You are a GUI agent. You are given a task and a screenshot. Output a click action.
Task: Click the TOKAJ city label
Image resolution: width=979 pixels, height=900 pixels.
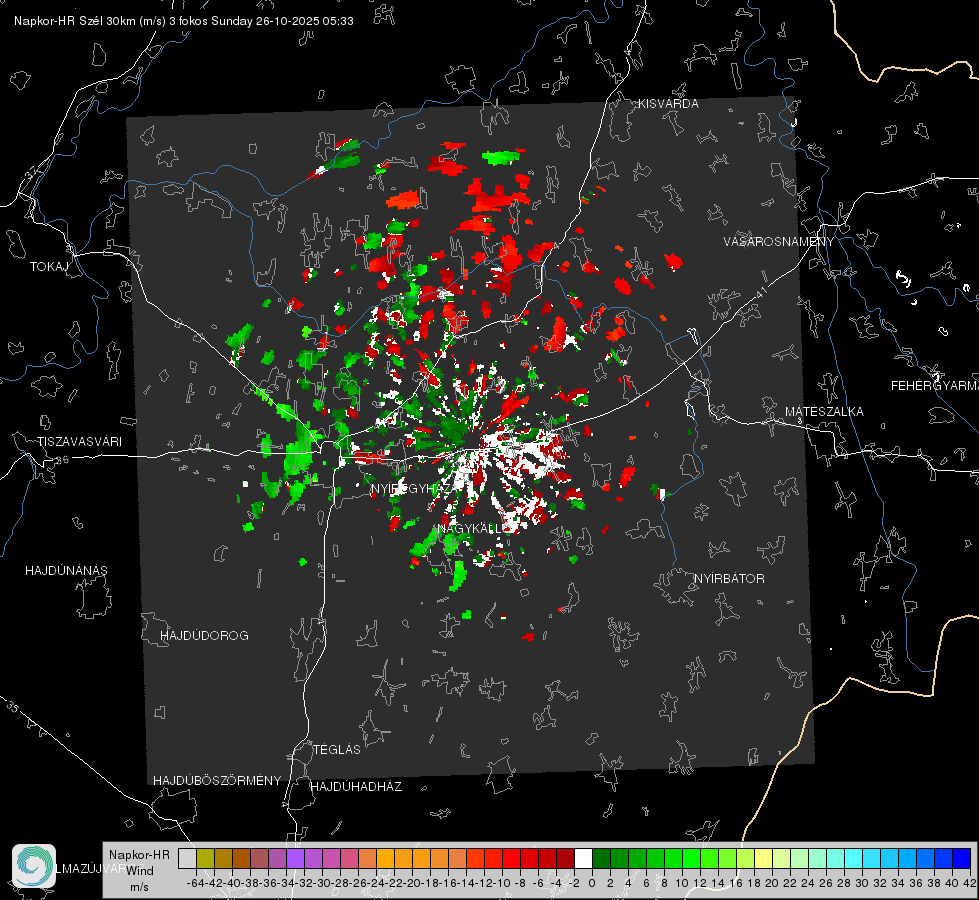[49, 267]
